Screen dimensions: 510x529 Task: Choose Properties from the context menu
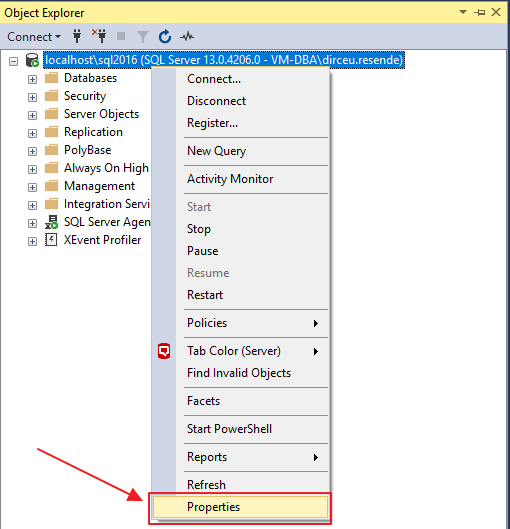click(240, 507)
